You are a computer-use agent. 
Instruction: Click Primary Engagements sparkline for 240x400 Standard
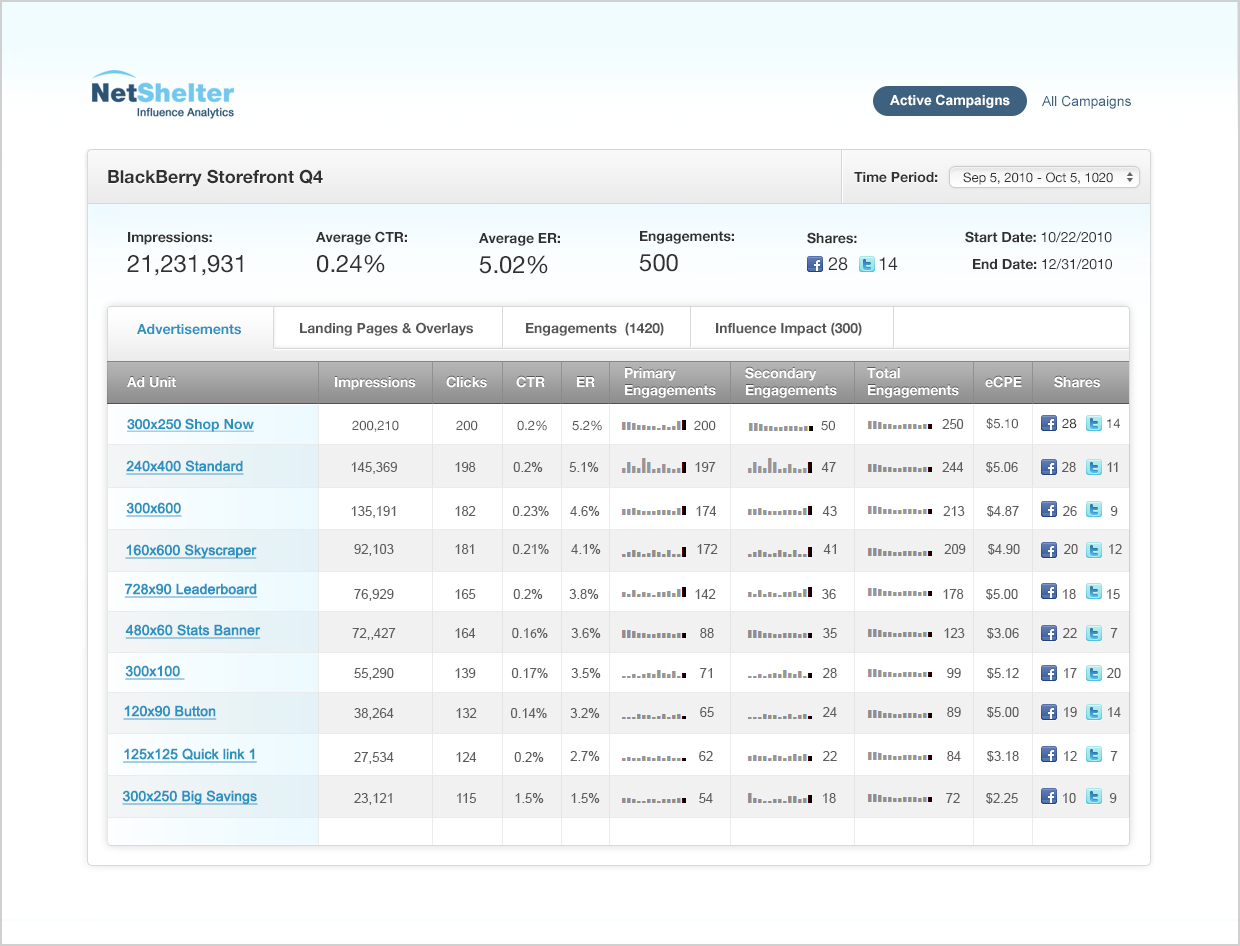click(654, 466)
